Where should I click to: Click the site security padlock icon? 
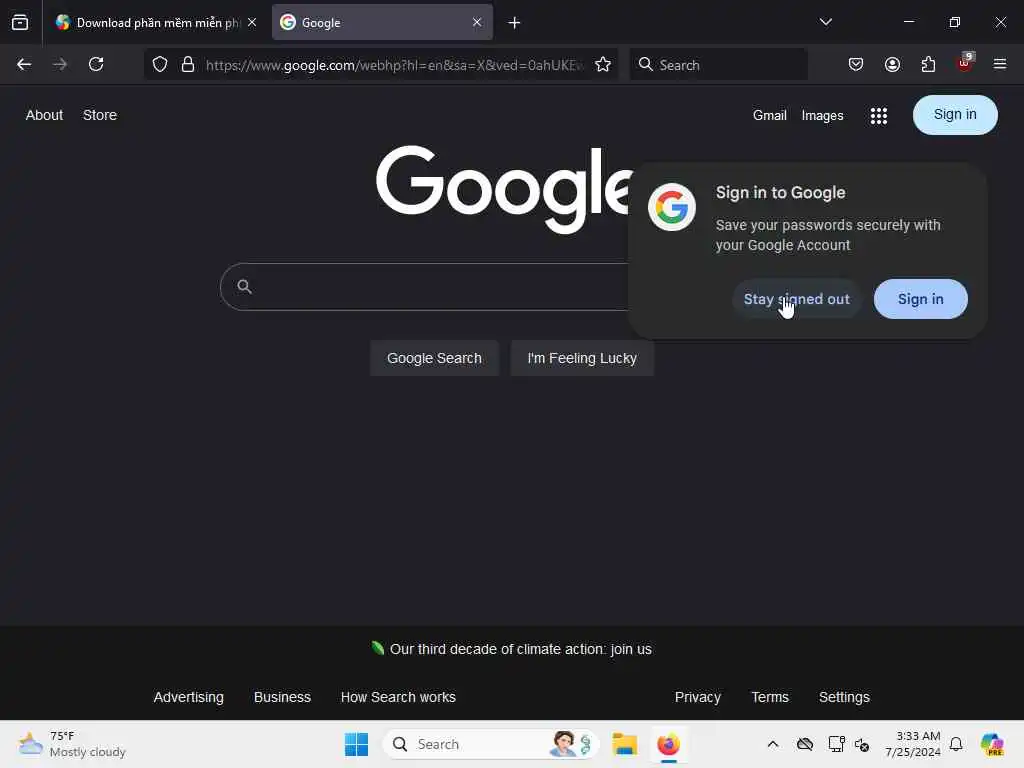[x=188, y=64]
